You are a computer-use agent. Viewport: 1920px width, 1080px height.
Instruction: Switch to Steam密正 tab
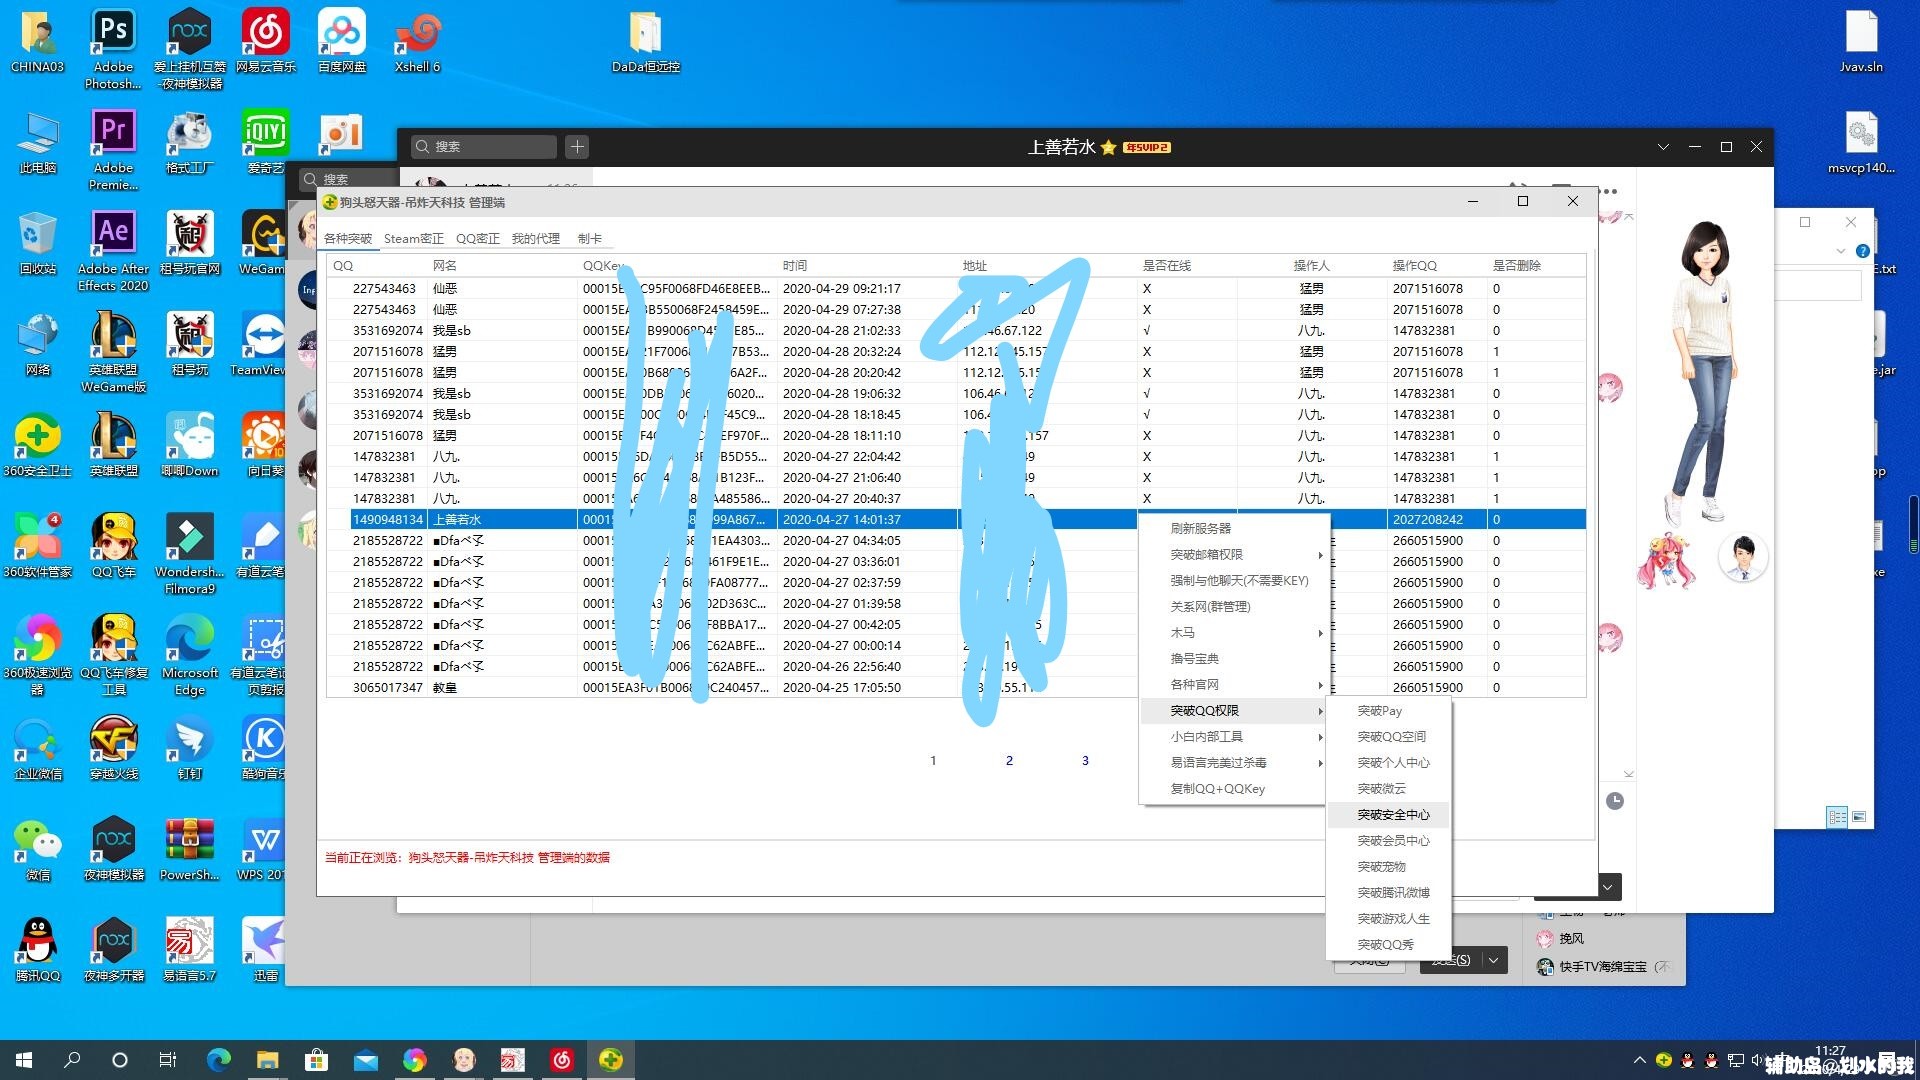coord(413,239)
